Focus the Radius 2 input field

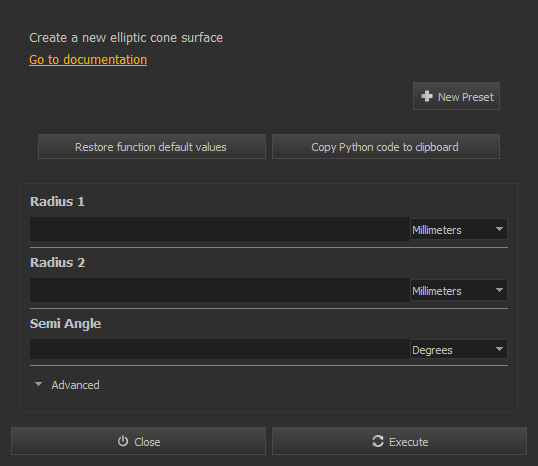point(220,290)
